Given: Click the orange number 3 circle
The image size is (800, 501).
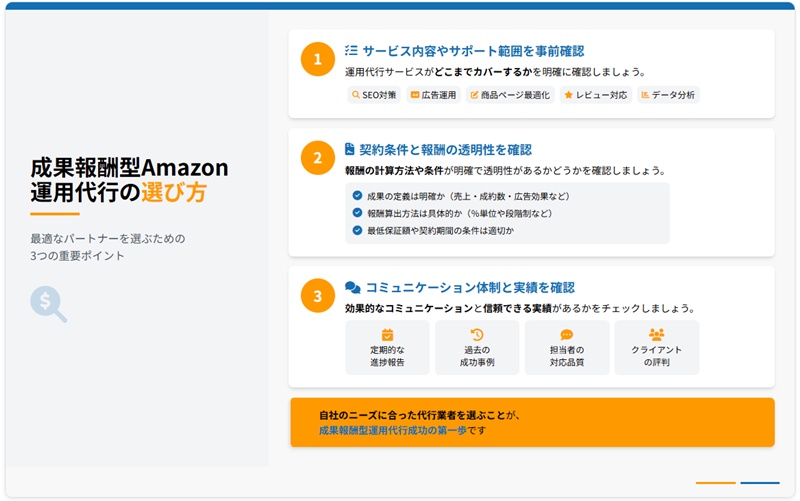Looking at the screenshot, I should pyautogui.click(x=317, y=296).
